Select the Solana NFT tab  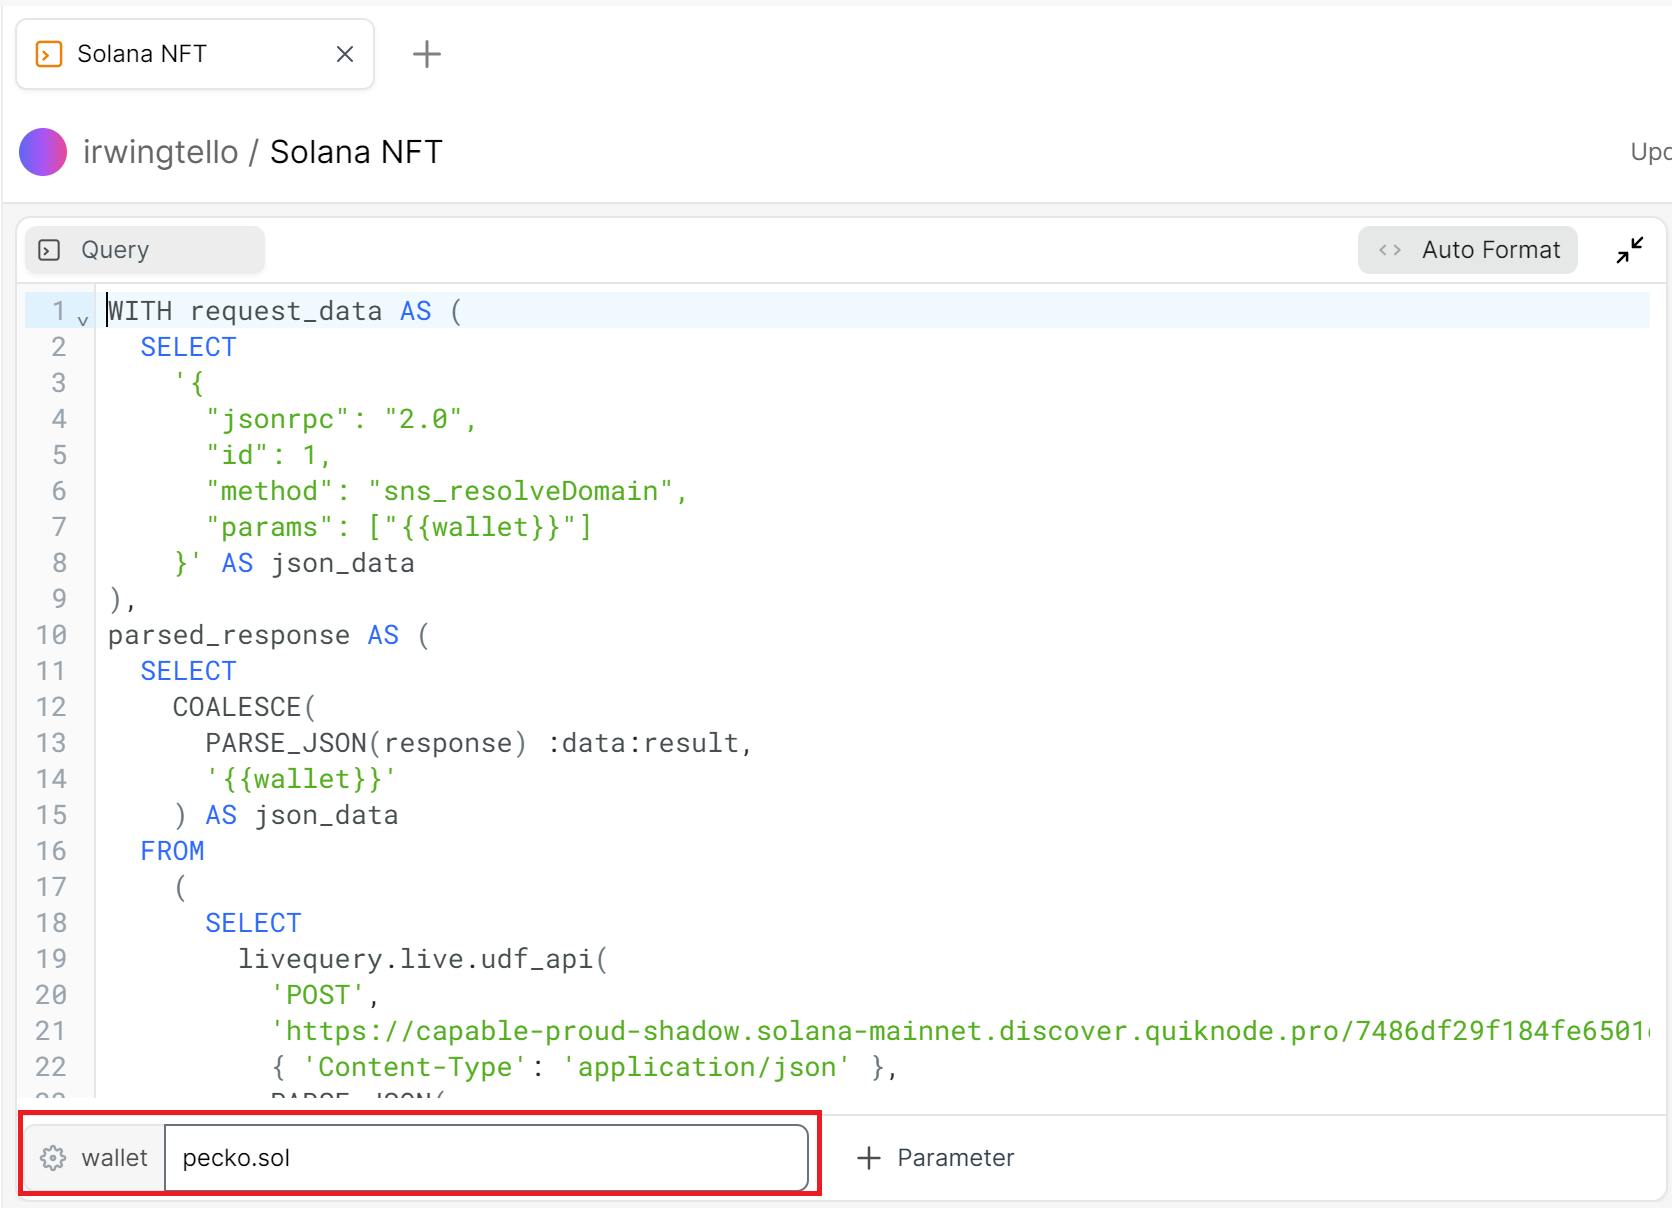pos(195,54)
